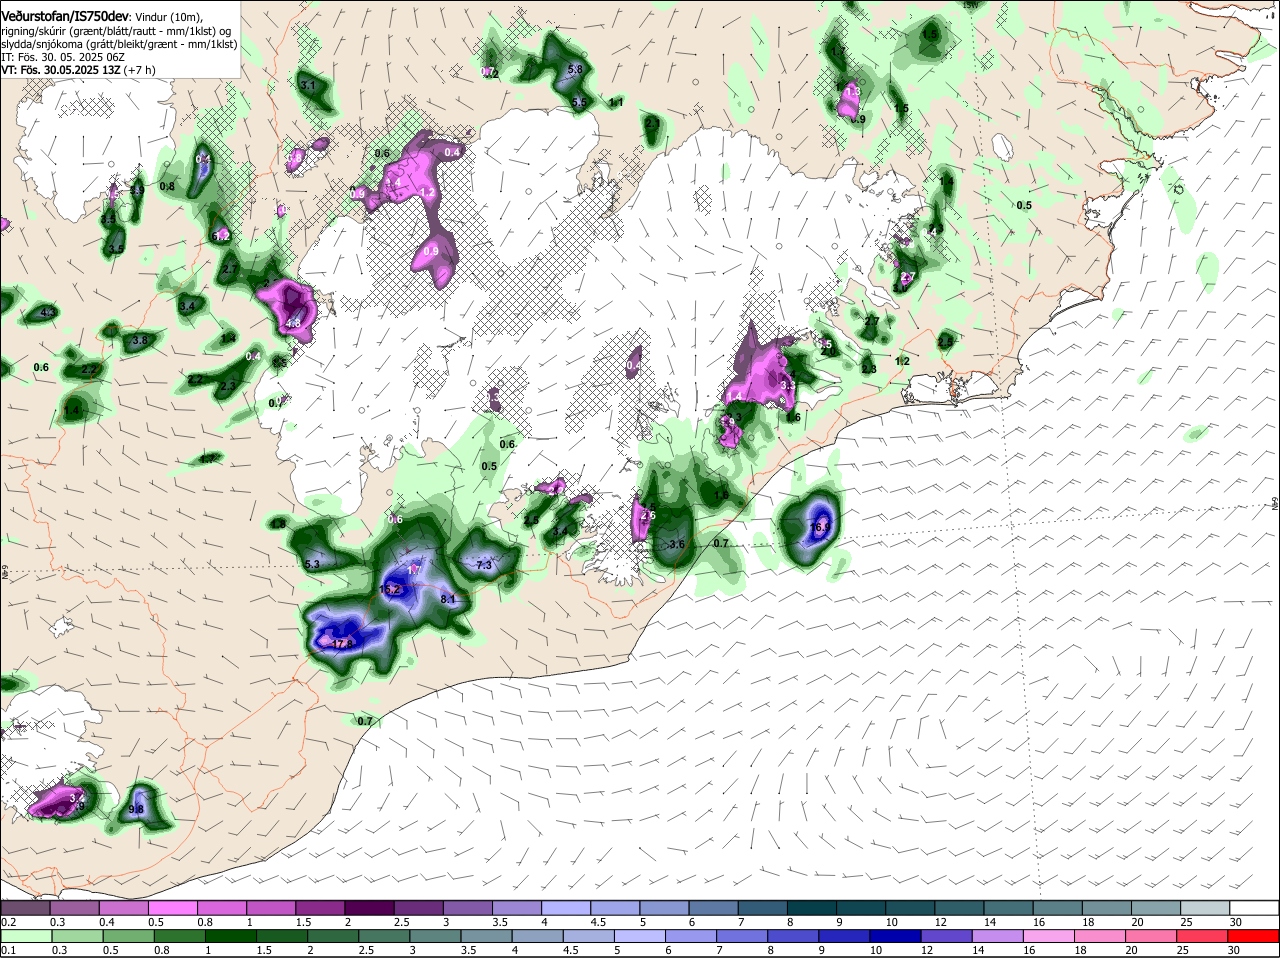Screen dimensions: 1280x958
Task: Click the 4.8 value in pink cell
Action: pos(293,323)
